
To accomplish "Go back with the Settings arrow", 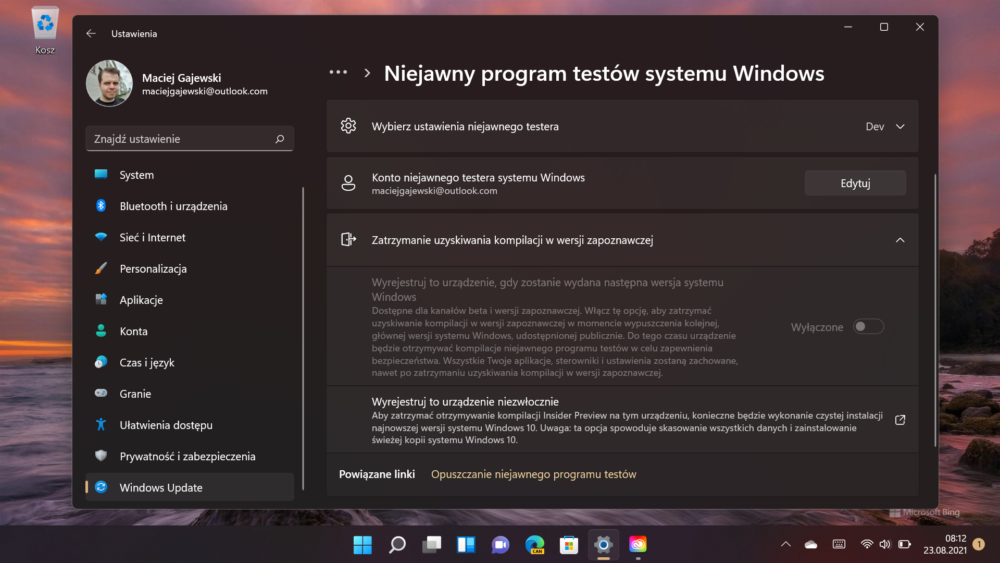I will 91,33.
